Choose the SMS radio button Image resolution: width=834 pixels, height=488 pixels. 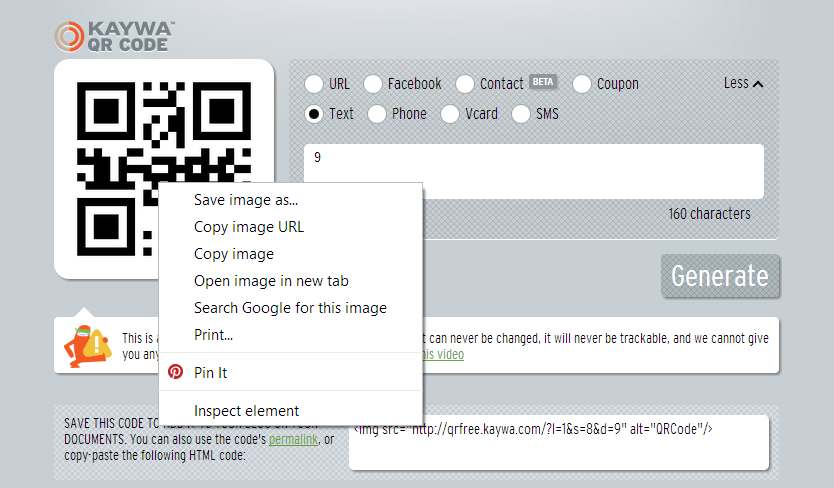[x=521, y=114]
